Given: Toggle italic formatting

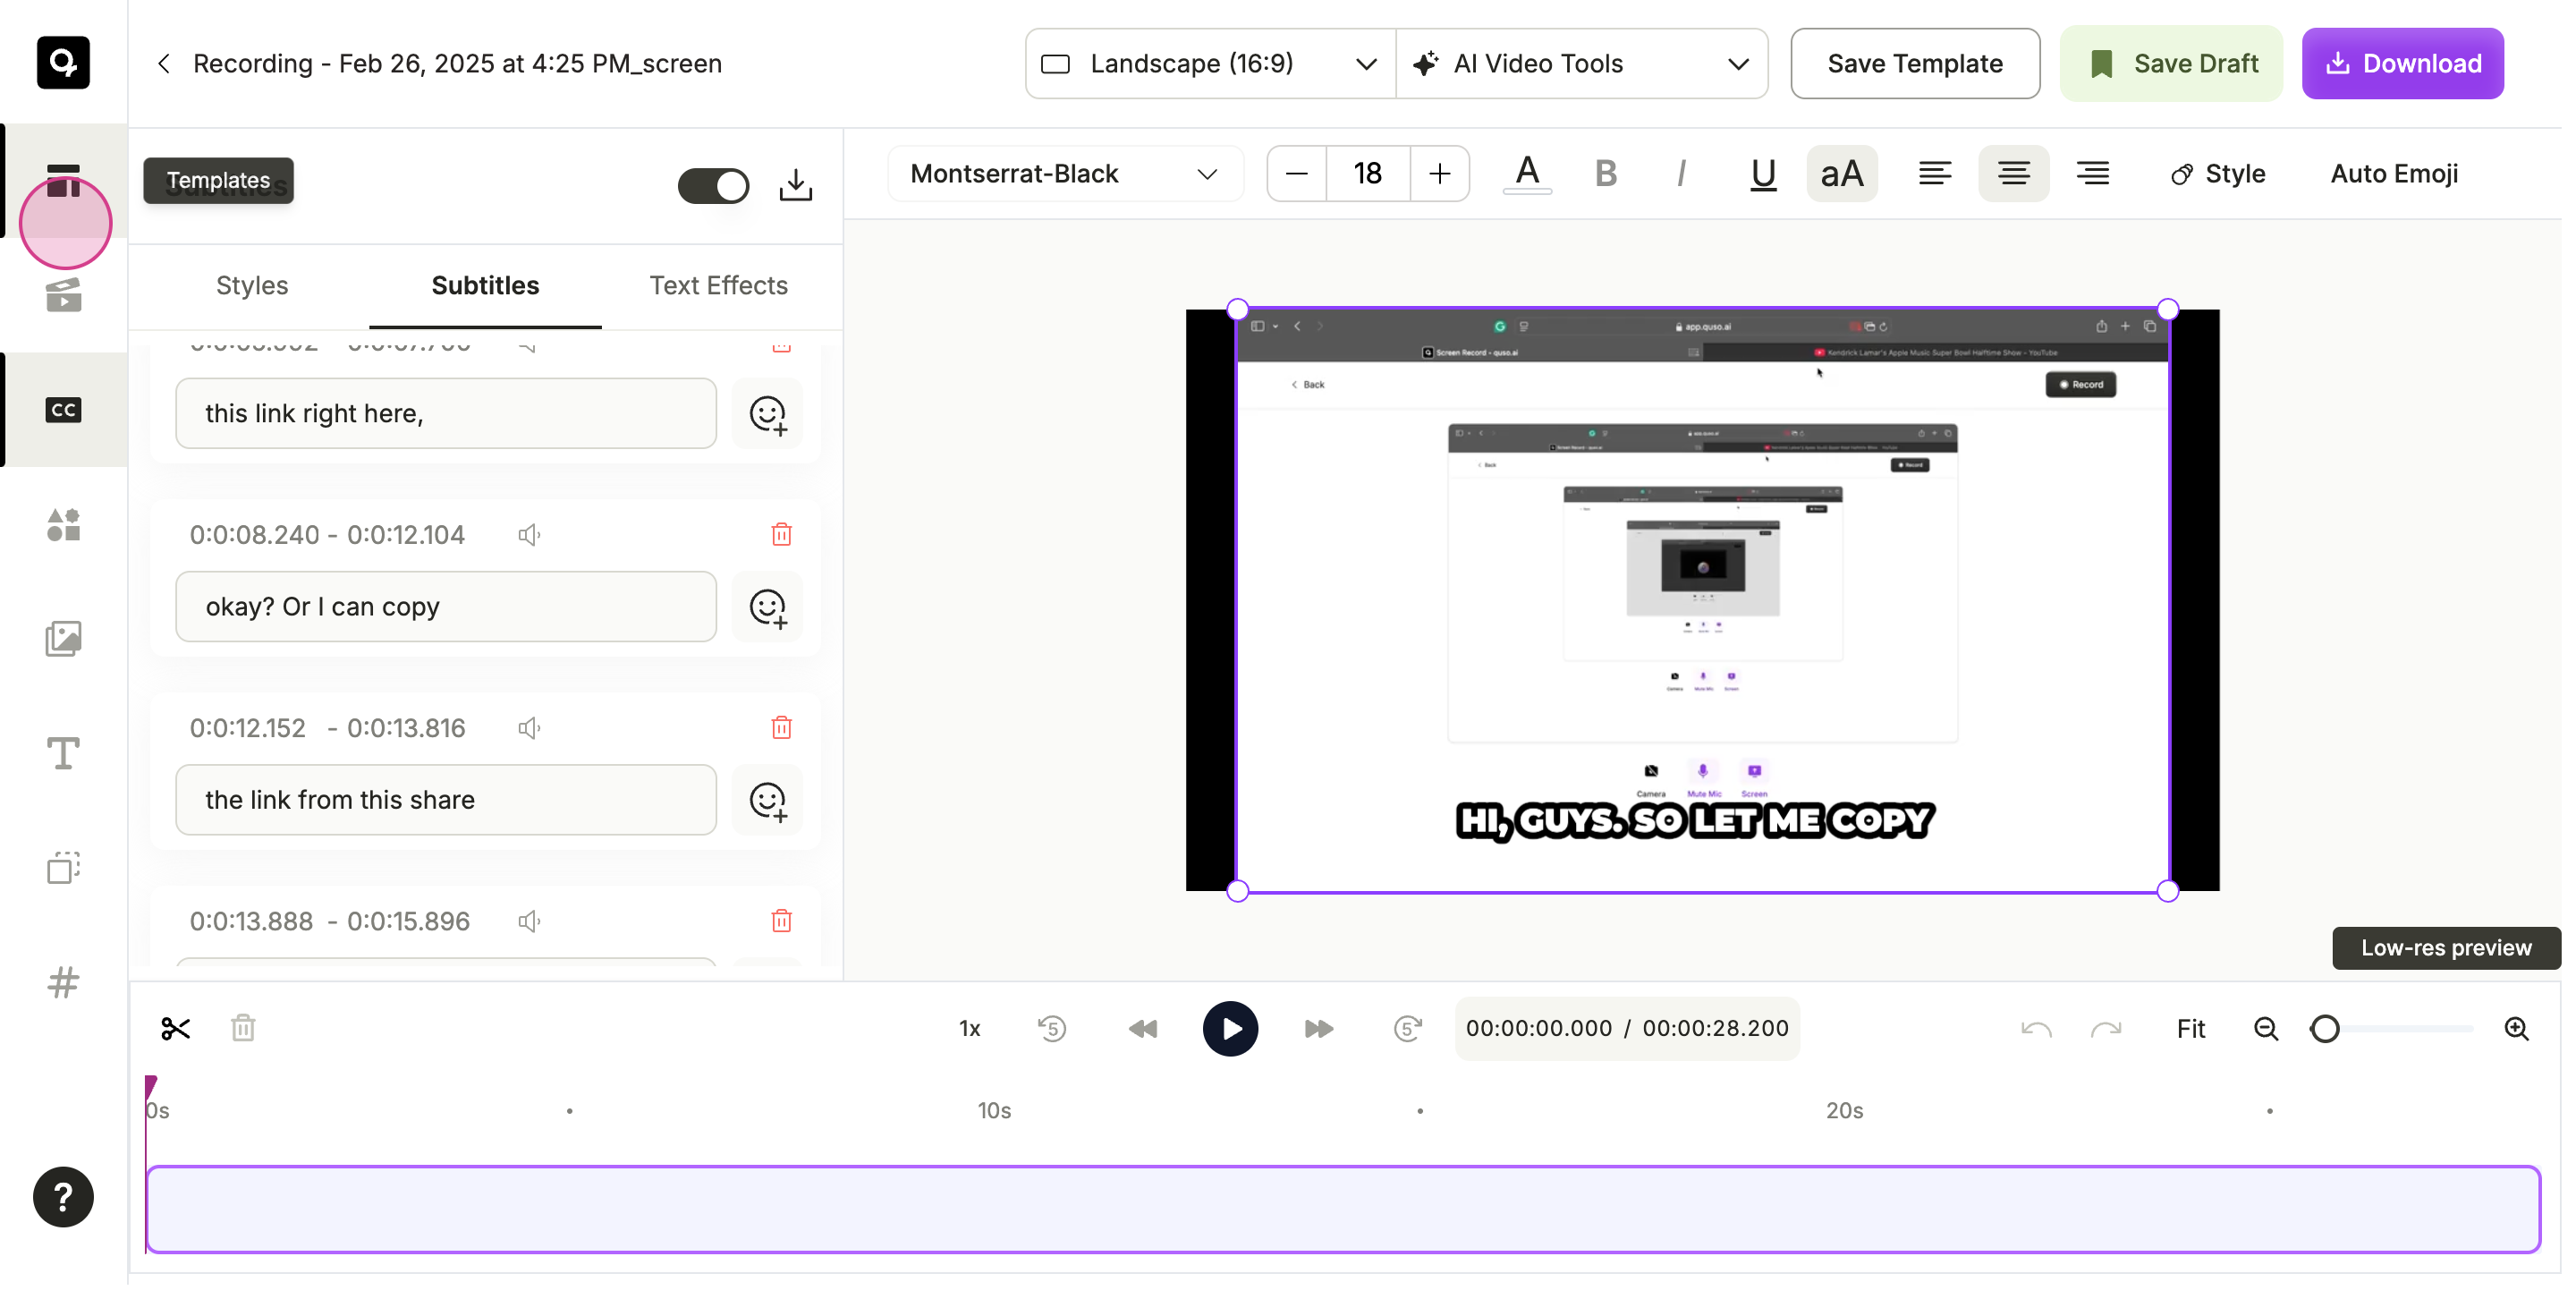Looking at the screenshot, I should (x=1681, y=174).
